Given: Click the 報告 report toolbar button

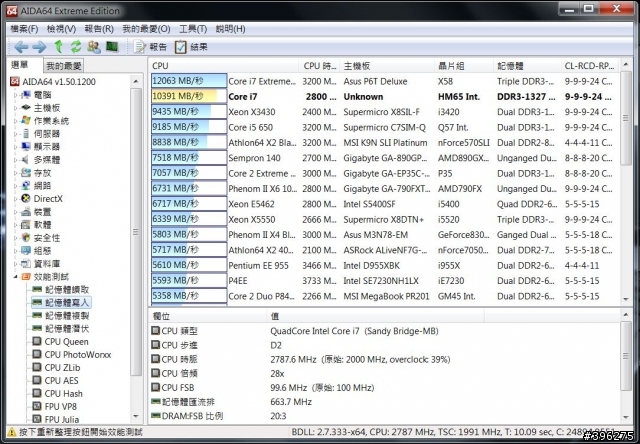Looking at the screenshot, I should click(x=150, y=47).
